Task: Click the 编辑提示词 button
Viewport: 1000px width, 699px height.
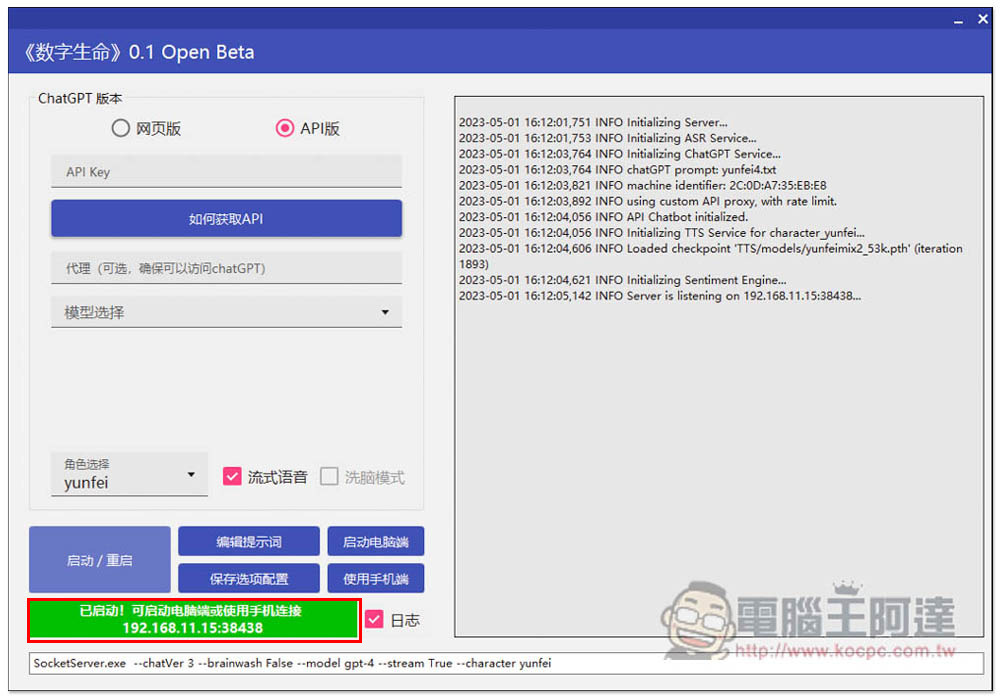Action: coord(249,541)
